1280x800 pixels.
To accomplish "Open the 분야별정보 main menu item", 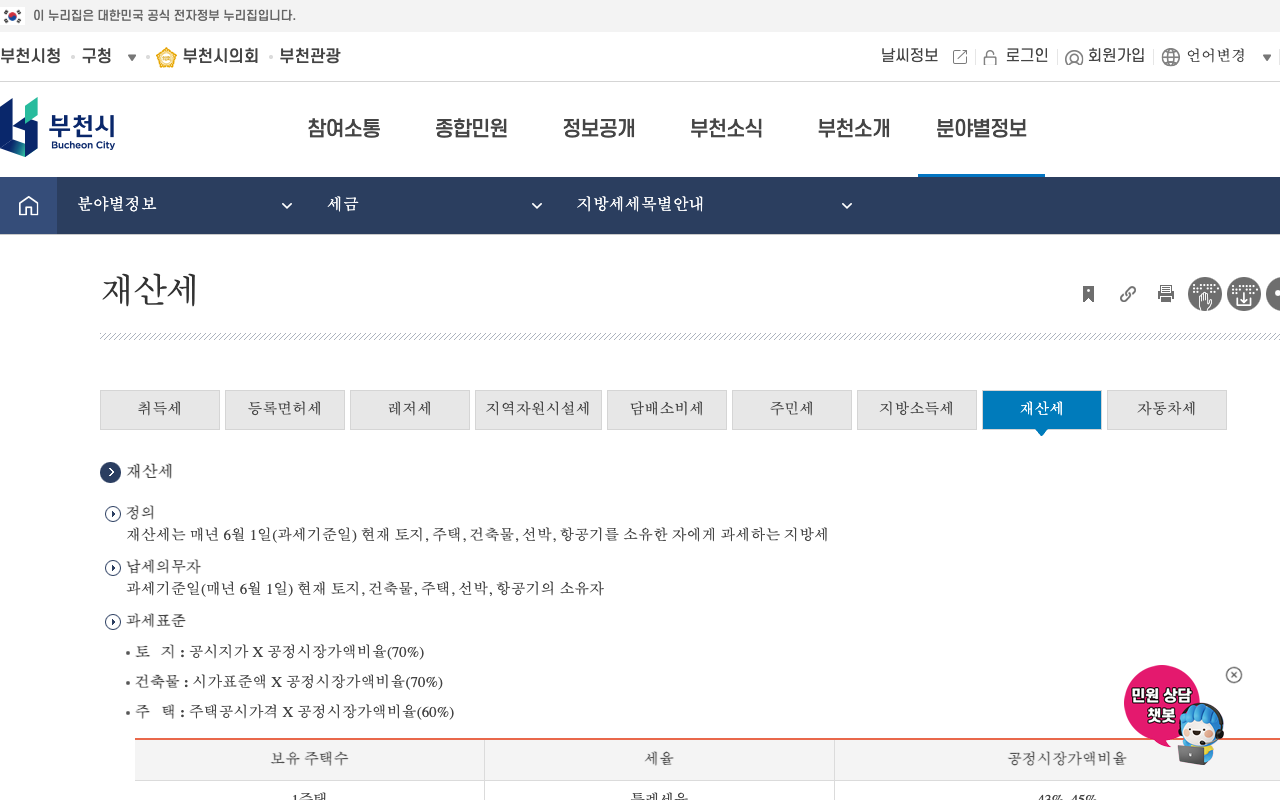I will point(981,128).
